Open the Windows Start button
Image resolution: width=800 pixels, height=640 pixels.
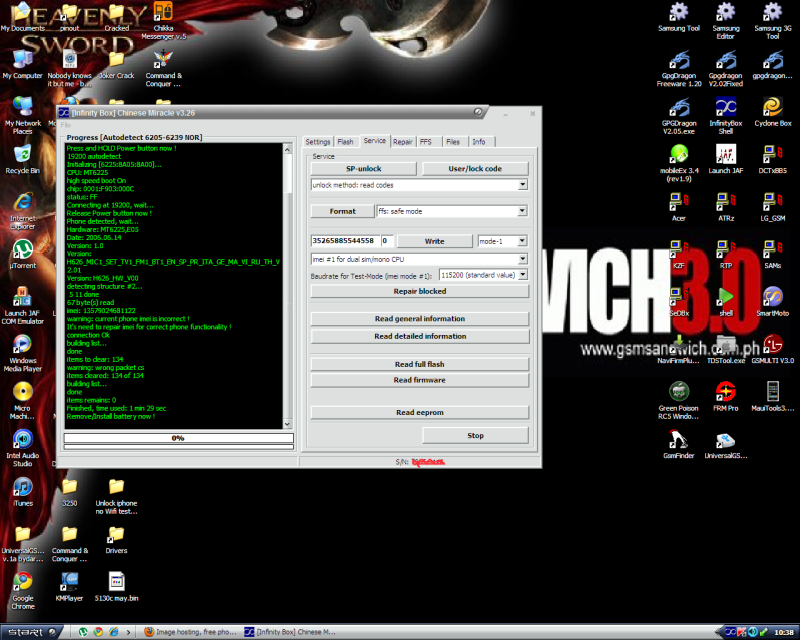coord(31,632)
